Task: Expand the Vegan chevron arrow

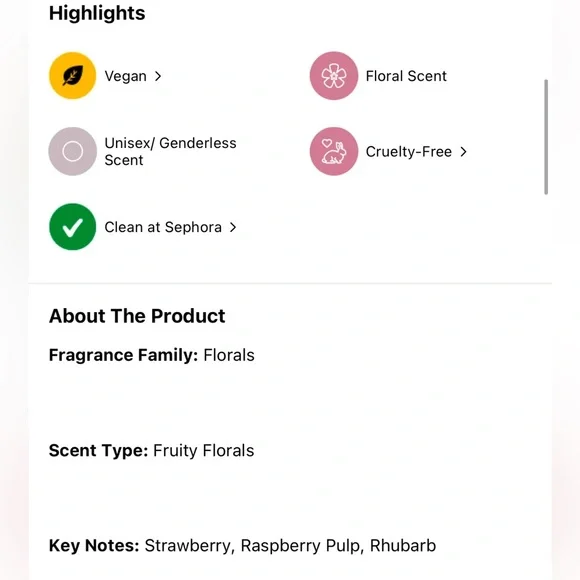Action: [x=158, y=76]
